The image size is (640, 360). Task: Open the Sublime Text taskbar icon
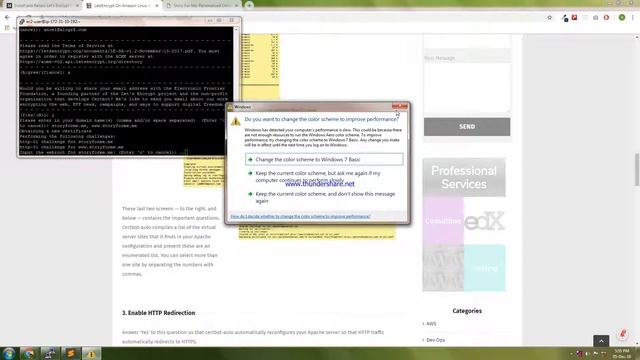pos(71,353)
